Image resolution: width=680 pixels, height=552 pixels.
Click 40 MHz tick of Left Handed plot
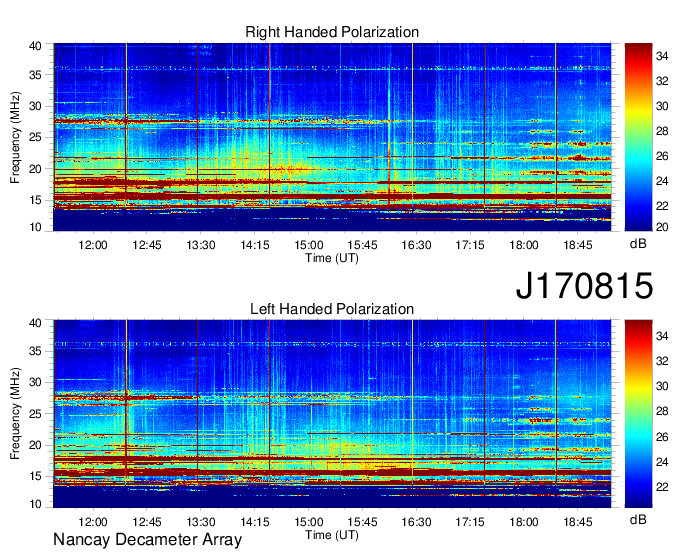click(35, 322)
